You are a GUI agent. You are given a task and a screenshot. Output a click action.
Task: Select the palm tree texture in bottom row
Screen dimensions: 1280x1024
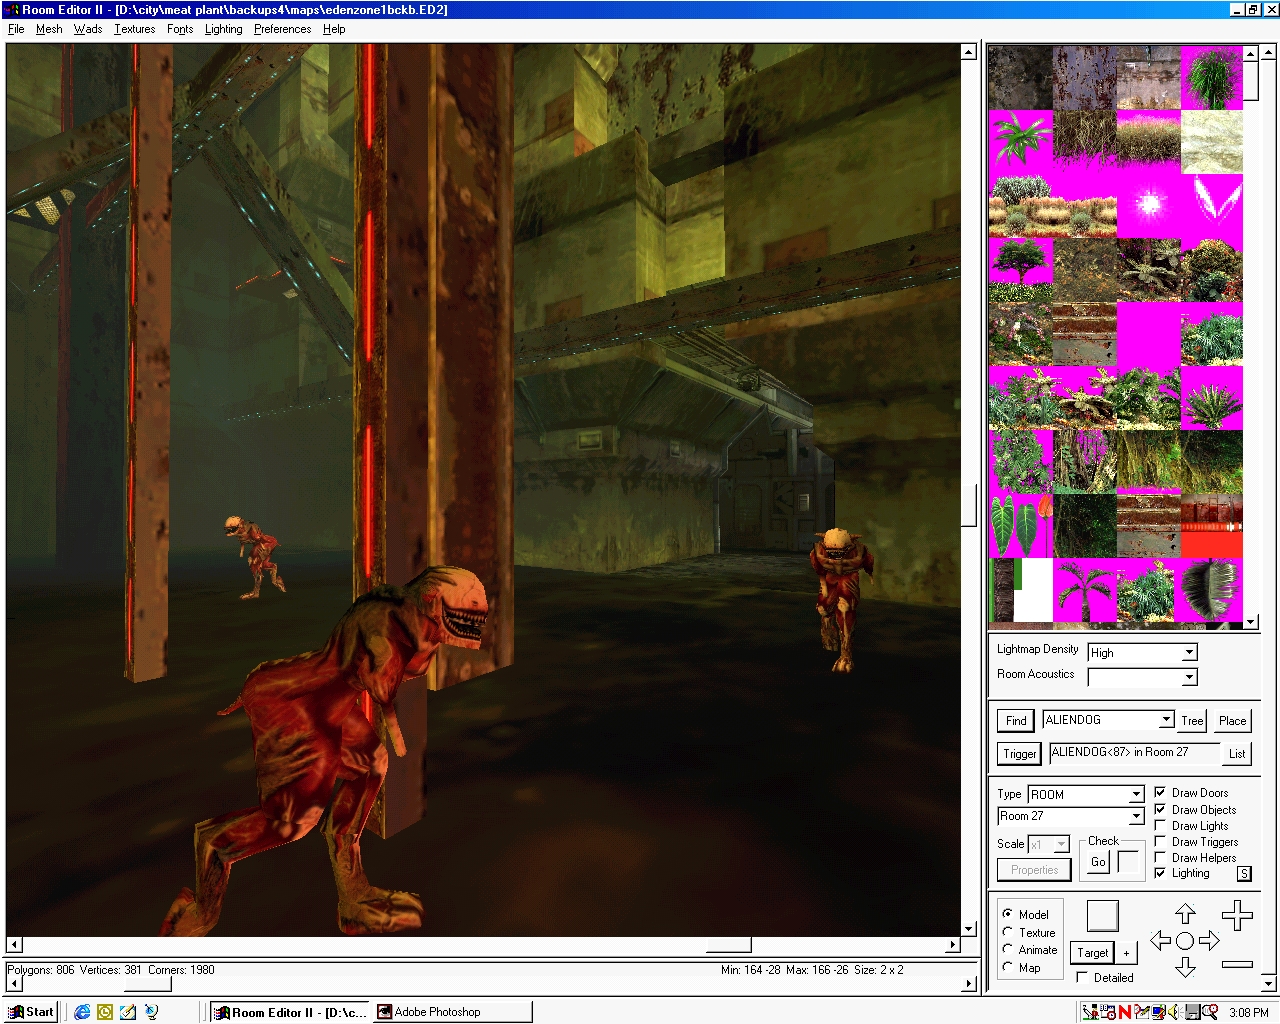[x=1085, y=591]
